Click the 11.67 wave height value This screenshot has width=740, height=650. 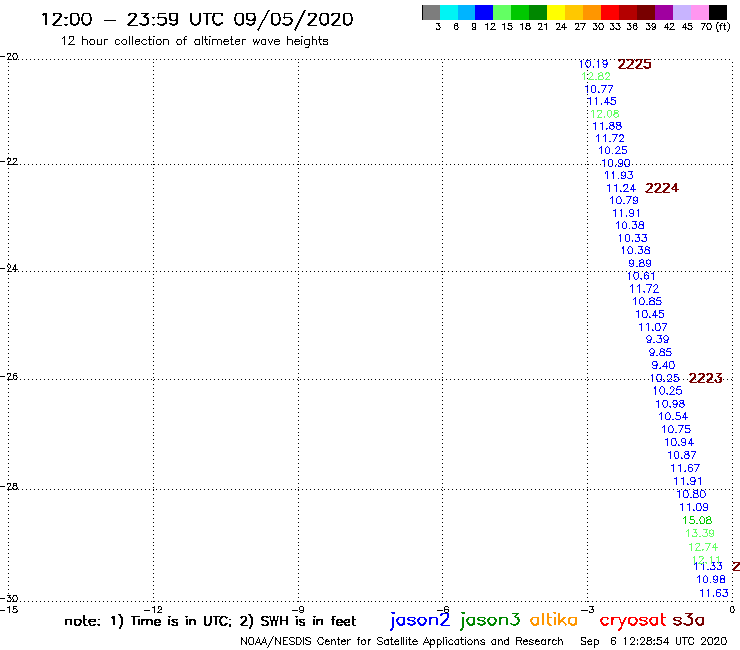click(685, 468)
